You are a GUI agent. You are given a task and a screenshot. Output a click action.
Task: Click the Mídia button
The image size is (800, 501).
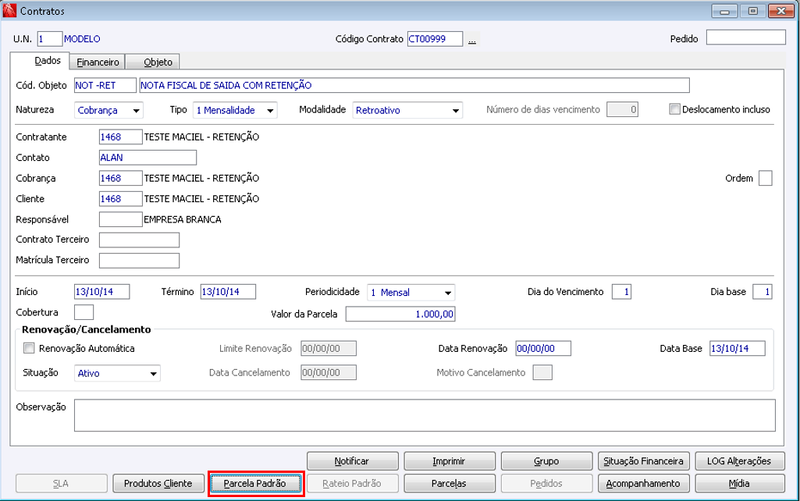(x=739, y=483)
